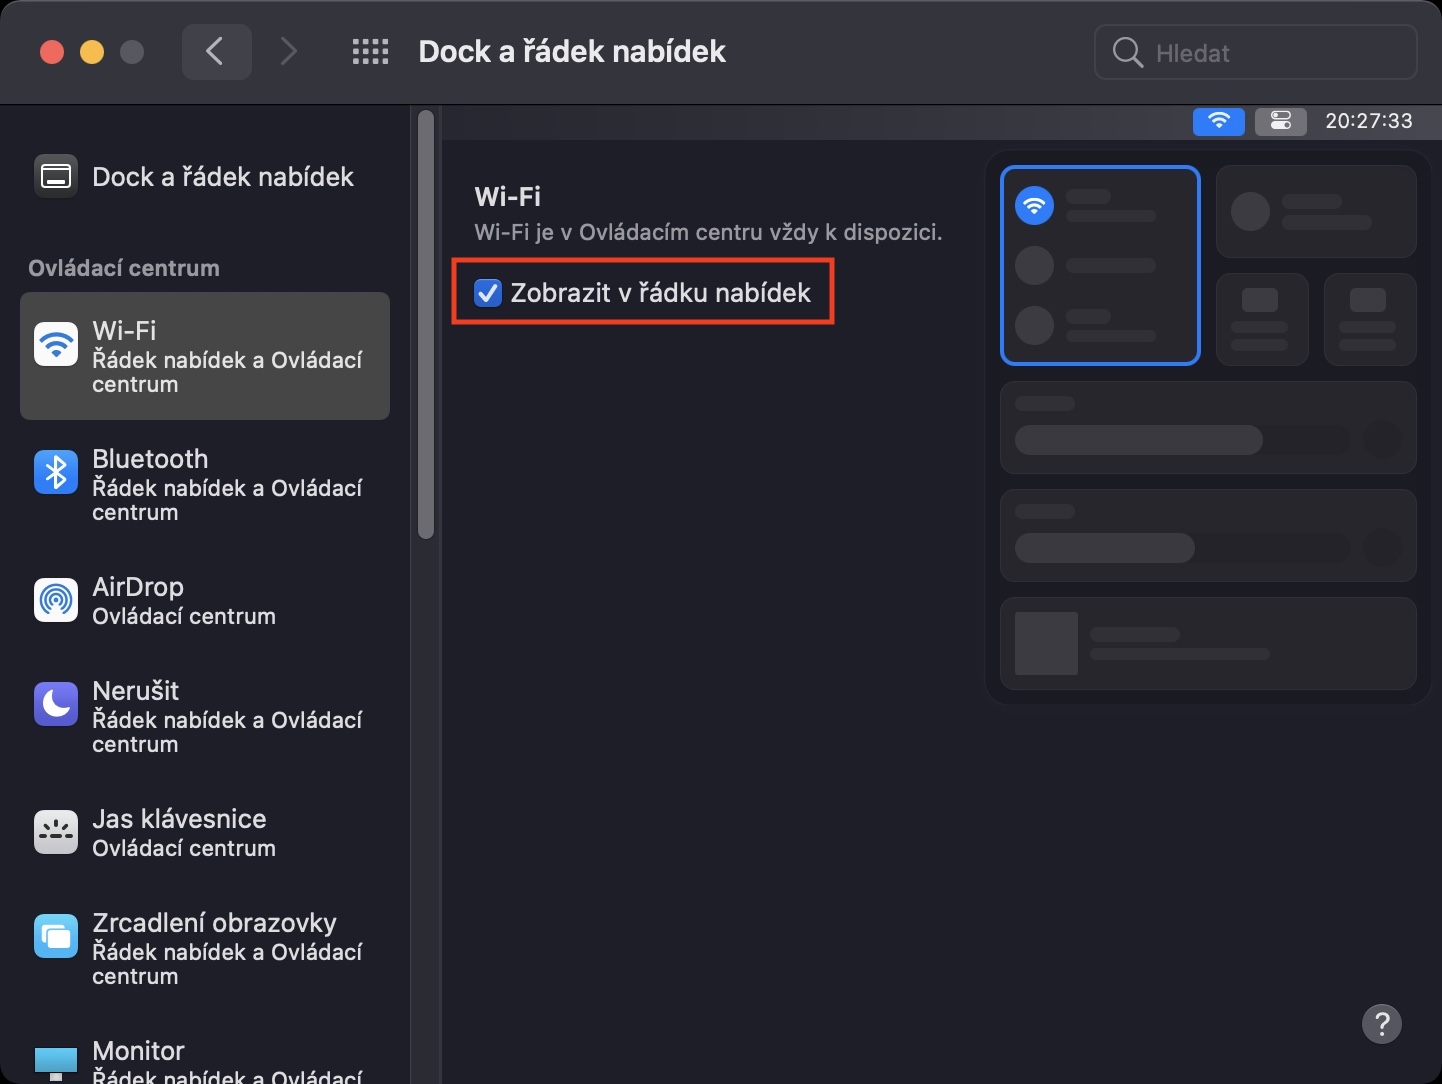Screen dimensions: 1442x1084
Task: Click the Zobrazit v řádku nabídek label
Action: point(661,293)
